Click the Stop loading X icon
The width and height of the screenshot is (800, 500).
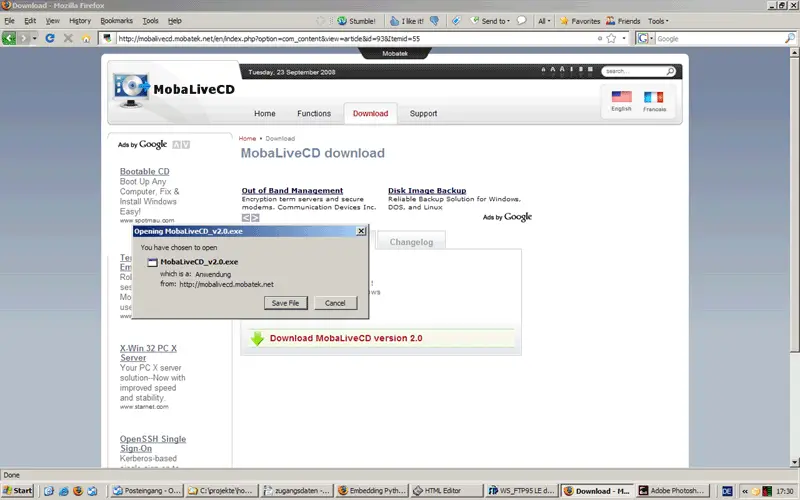[68, 38]
